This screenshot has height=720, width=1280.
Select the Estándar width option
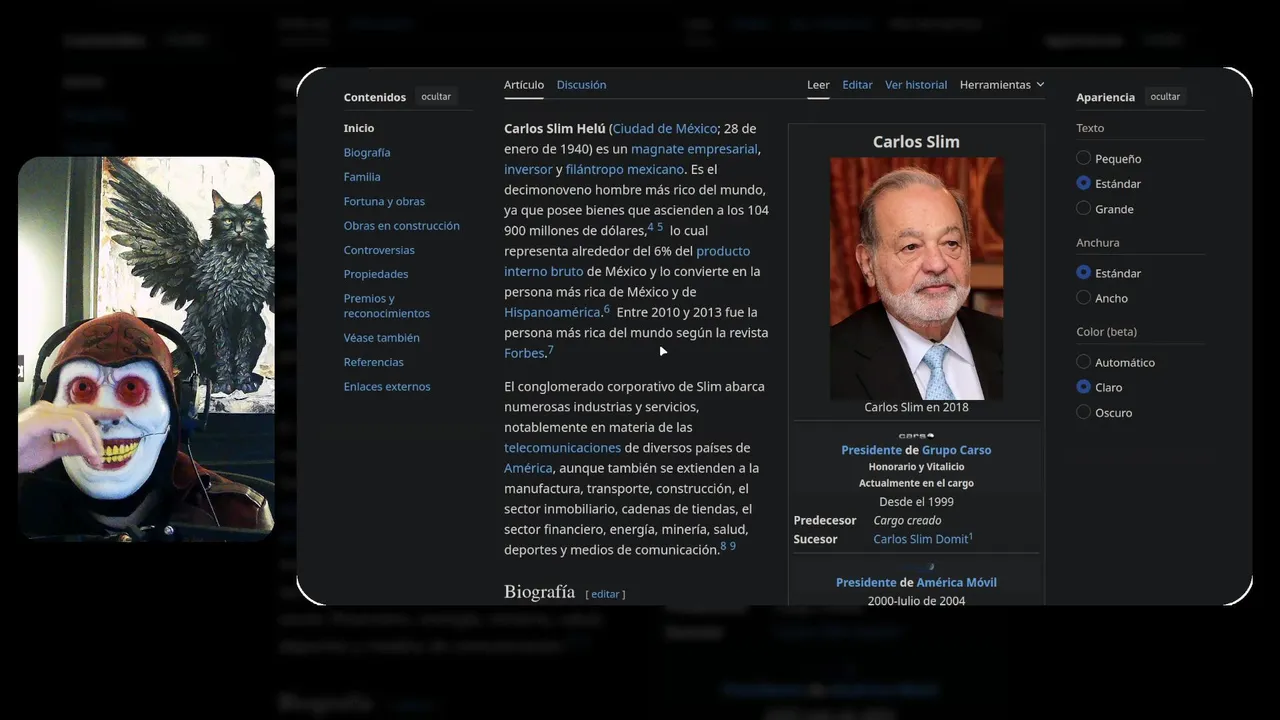1083,272
